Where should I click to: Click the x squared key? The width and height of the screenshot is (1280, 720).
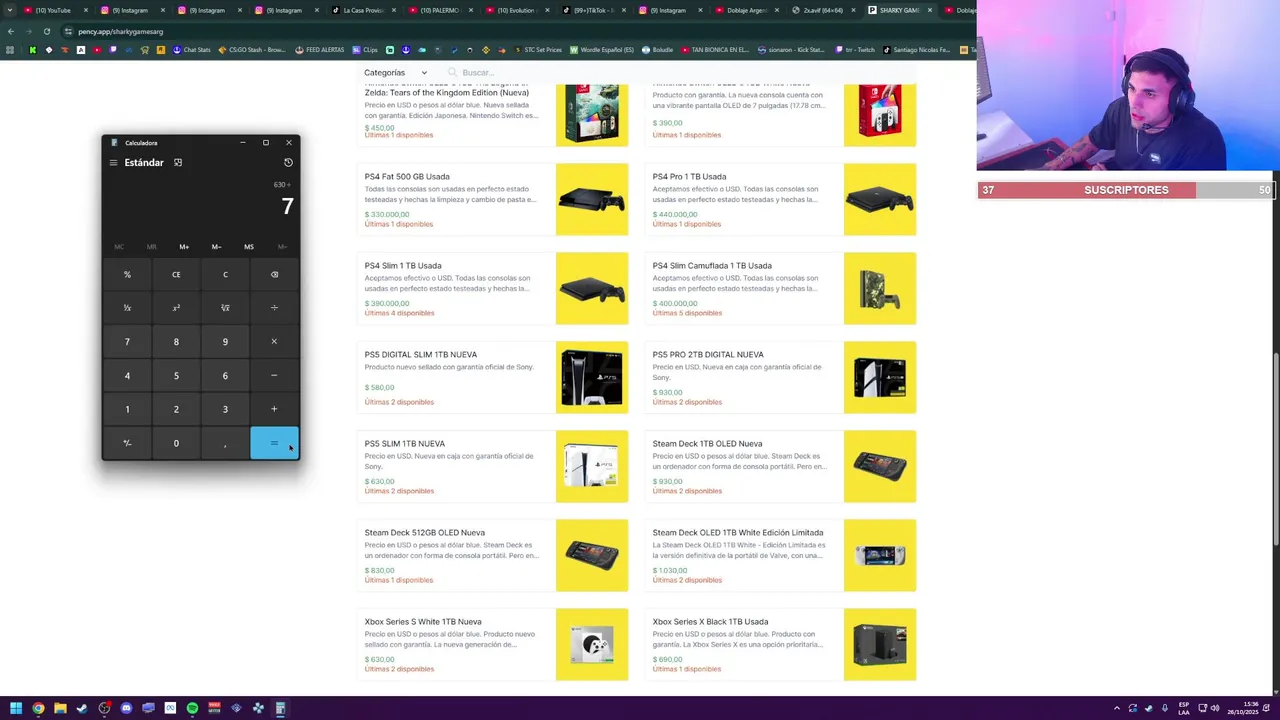click(x=176, y=308)
